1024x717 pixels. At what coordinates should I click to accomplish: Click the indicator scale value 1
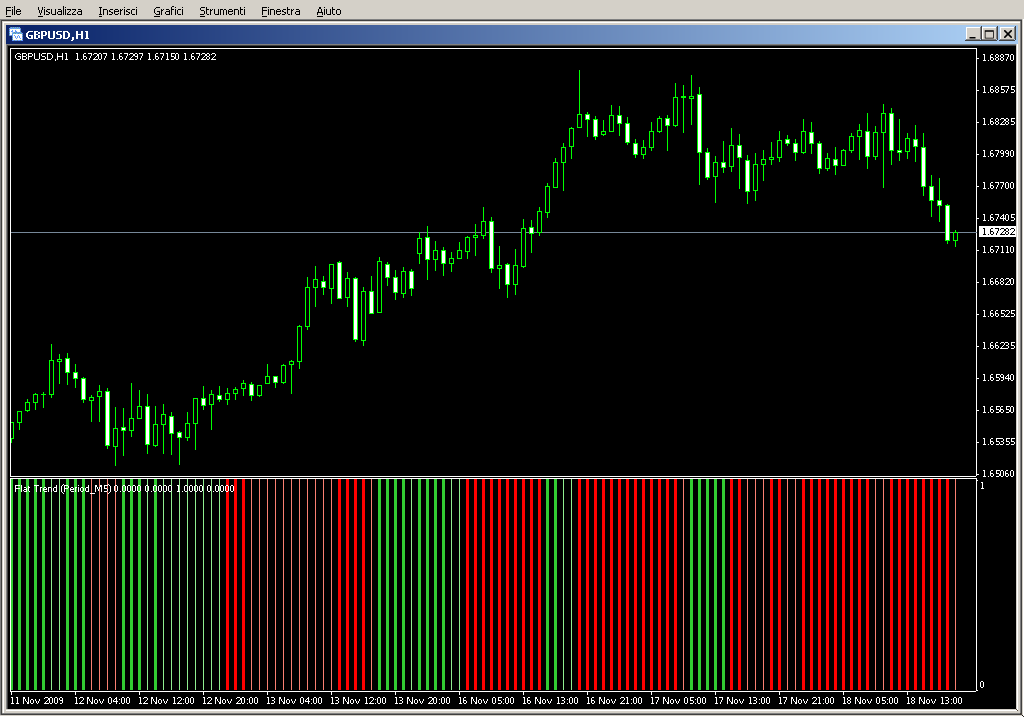982,486
